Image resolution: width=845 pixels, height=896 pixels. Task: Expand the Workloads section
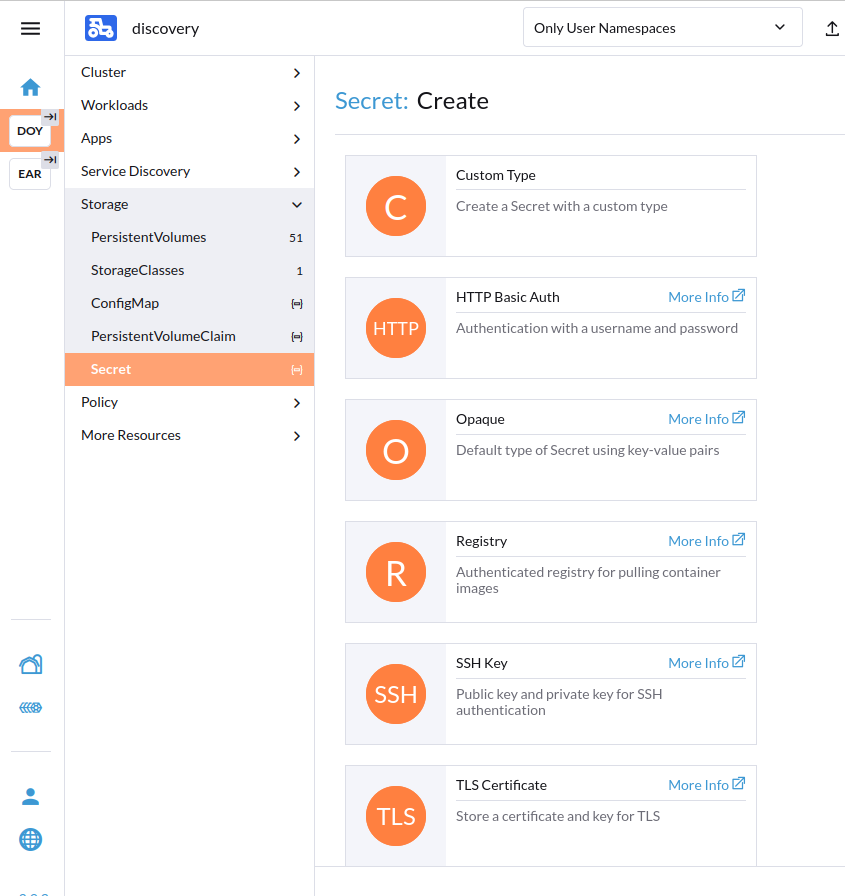pyautogui.click(x=189, y=106)
